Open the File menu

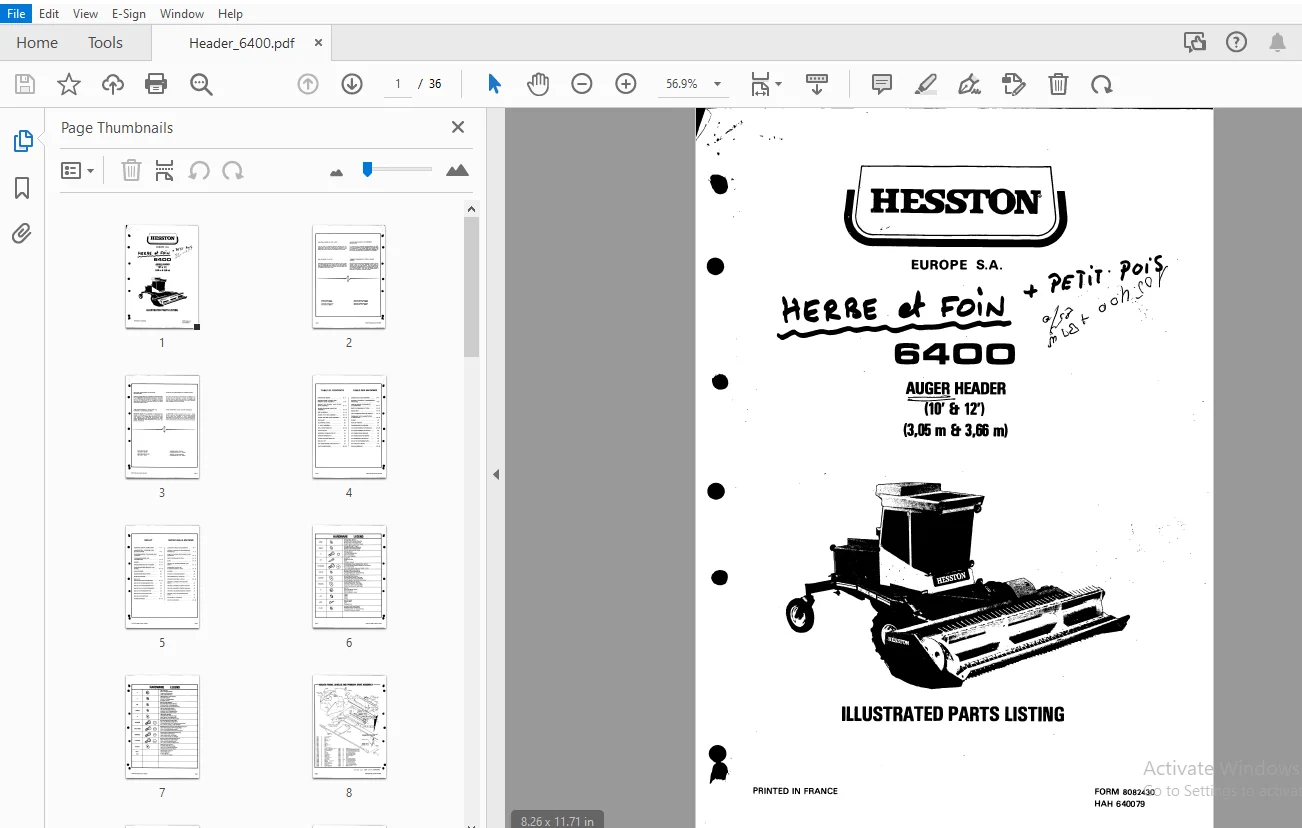16,13
